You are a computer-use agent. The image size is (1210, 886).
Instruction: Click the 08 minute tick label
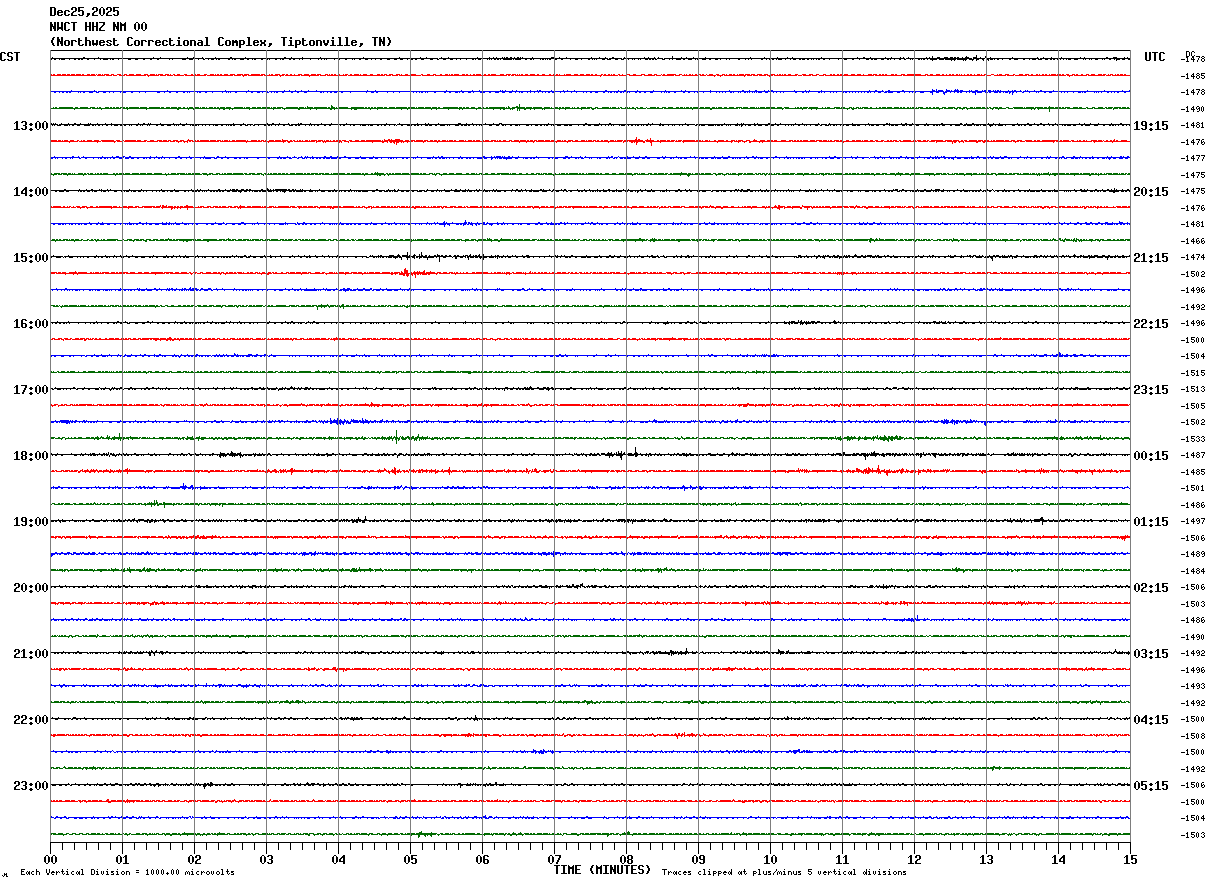626,859
